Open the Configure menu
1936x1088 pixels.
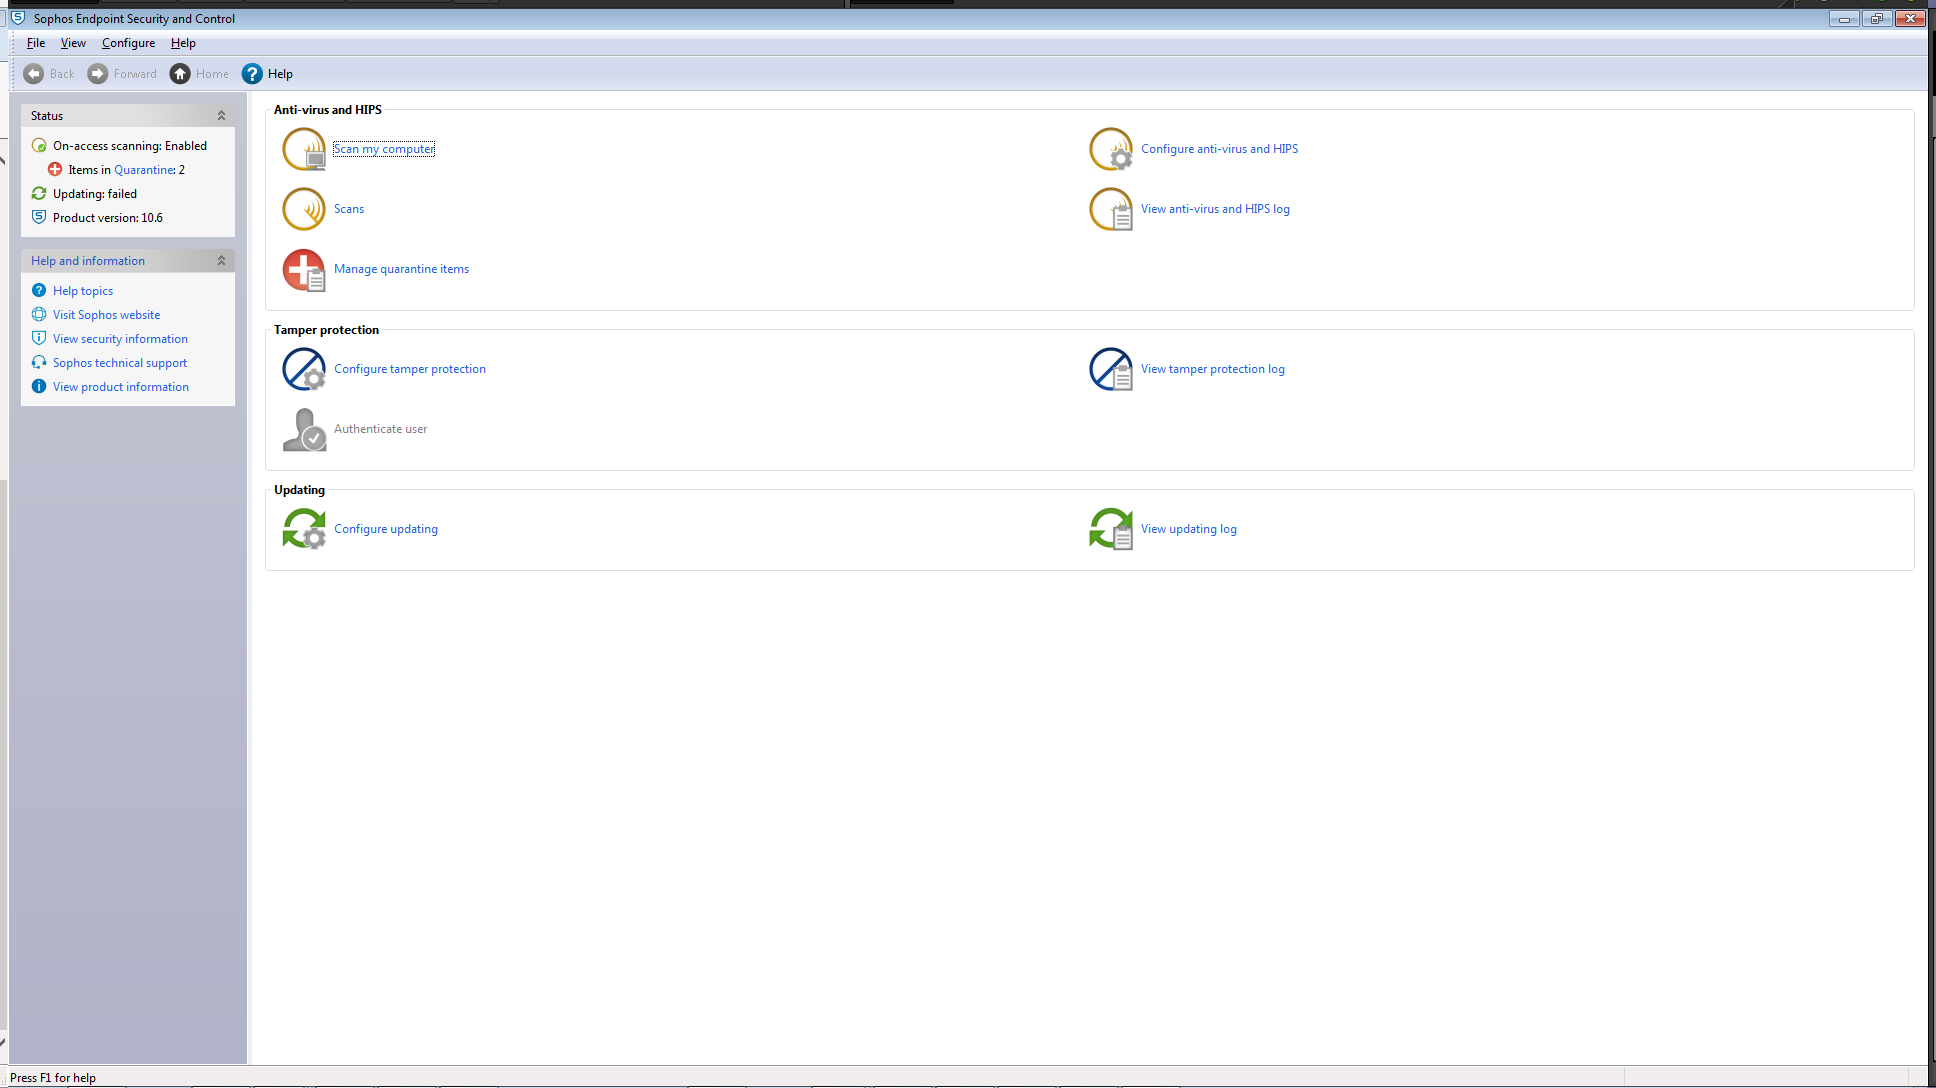pyautogui.click(x=128, y=43)
